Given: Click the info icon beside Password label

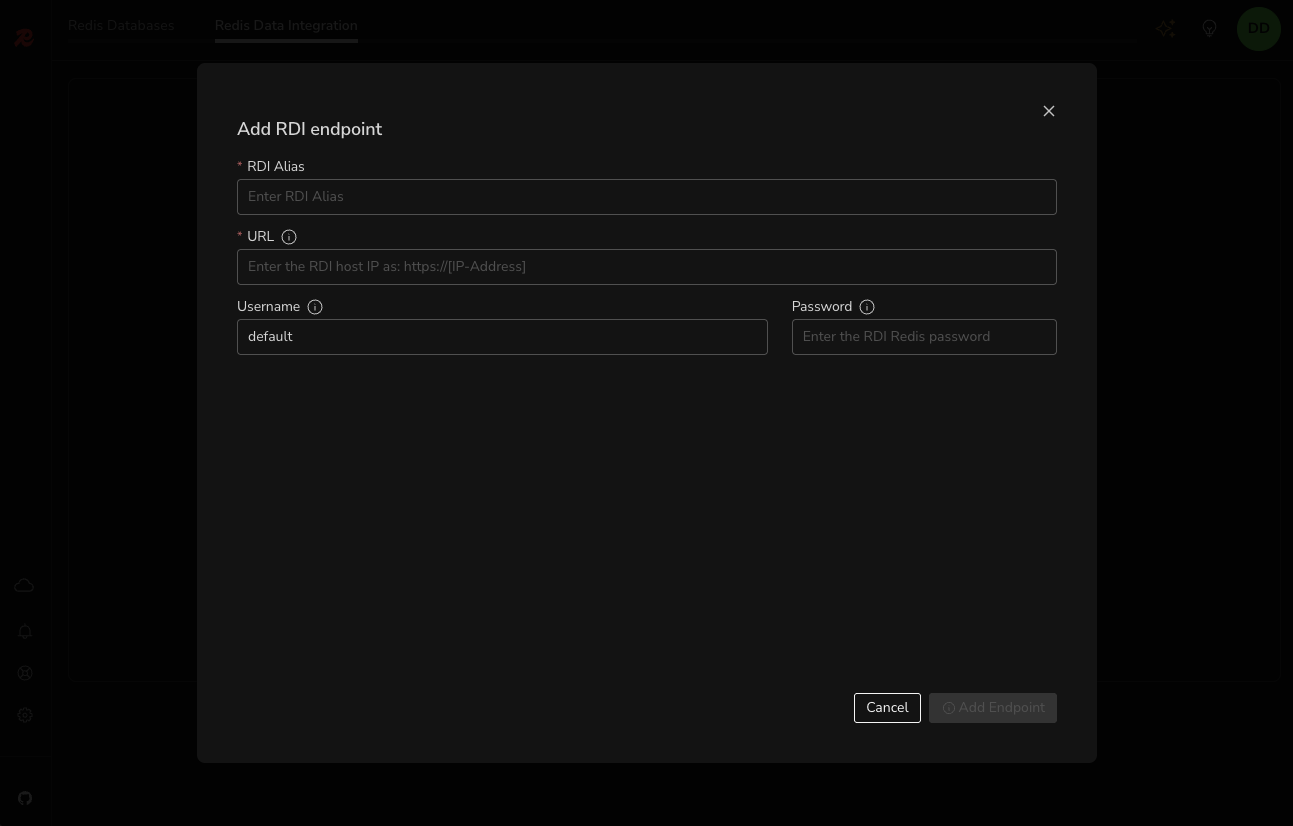Looking at the screenshot, I should point(867,307).
